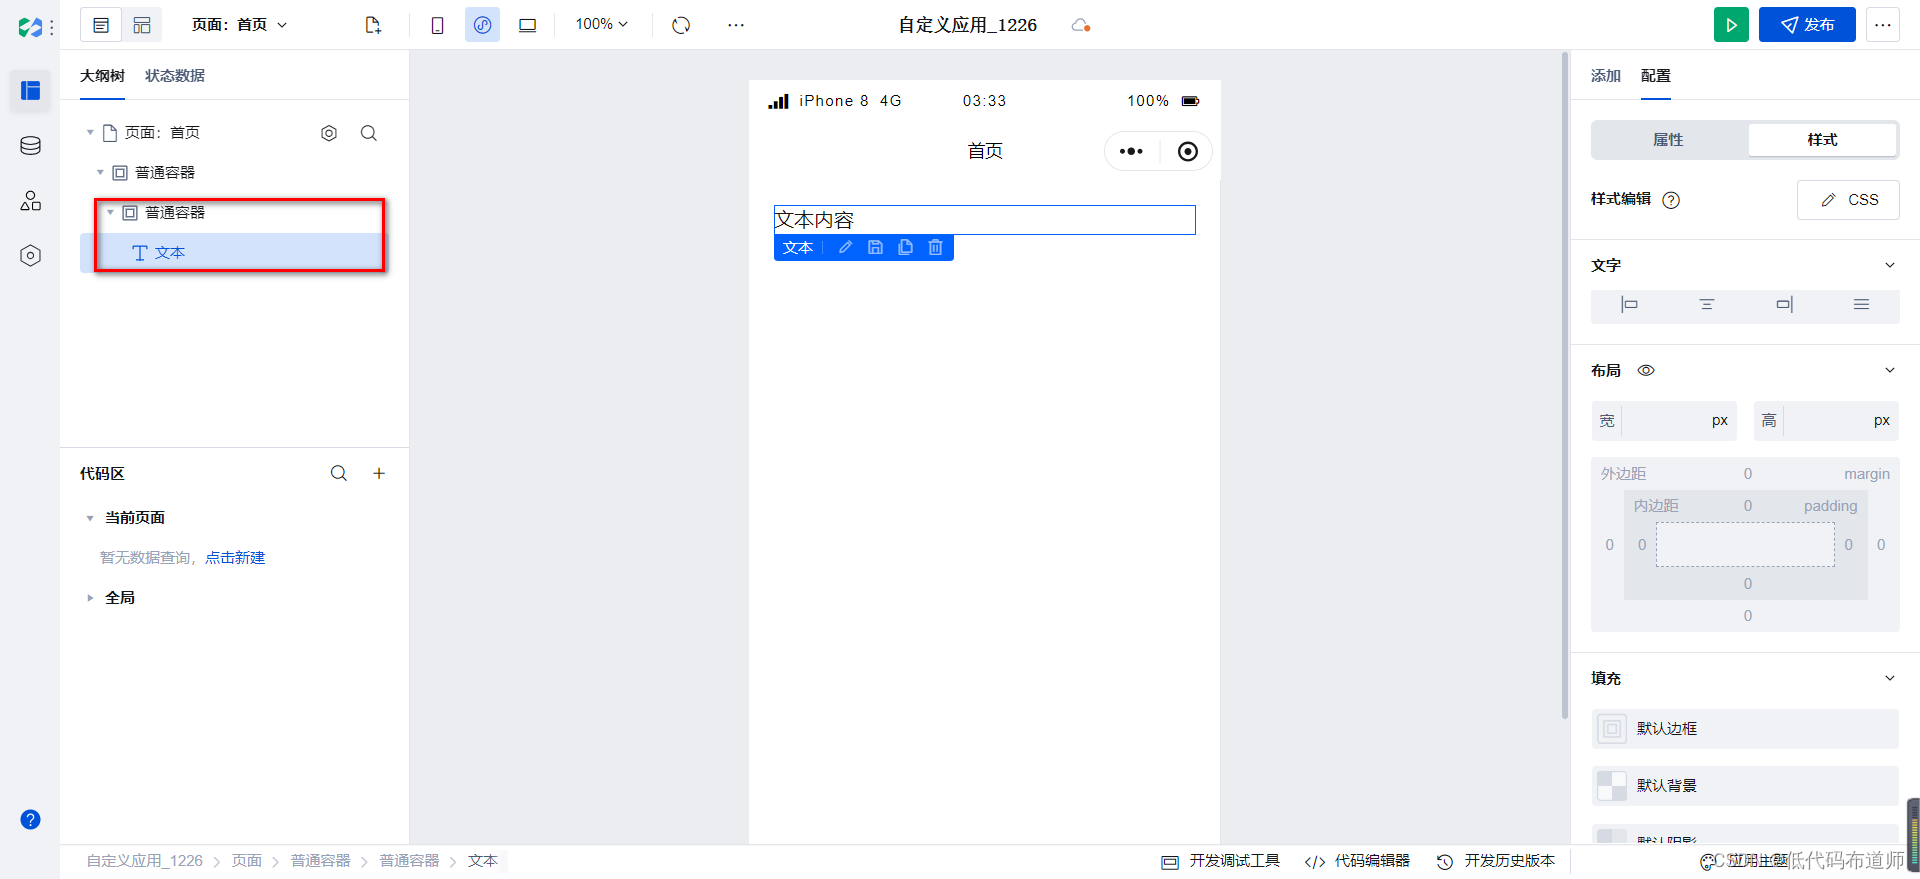This screenshot has height=879, width=1920.
Task: Set text alignment to justify
Action: [1861, 305]
